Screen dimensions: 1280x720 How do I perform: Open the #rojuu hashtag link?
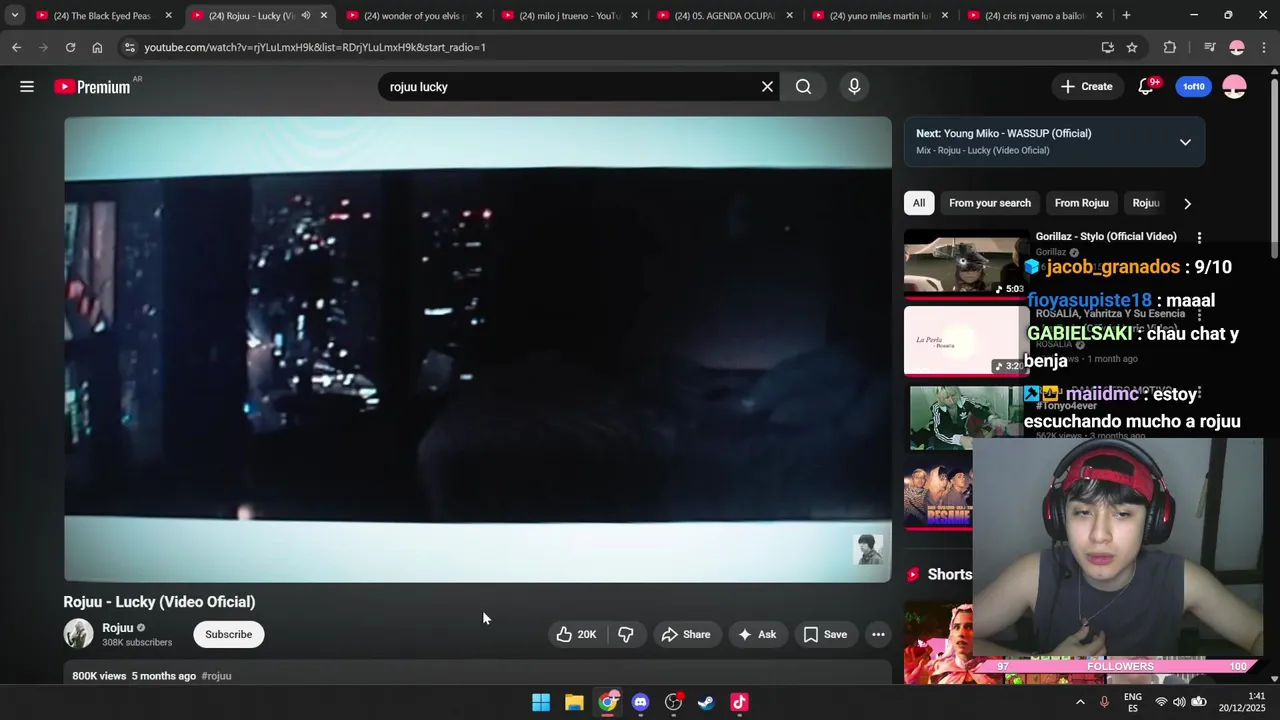click(x=216, y=676)
